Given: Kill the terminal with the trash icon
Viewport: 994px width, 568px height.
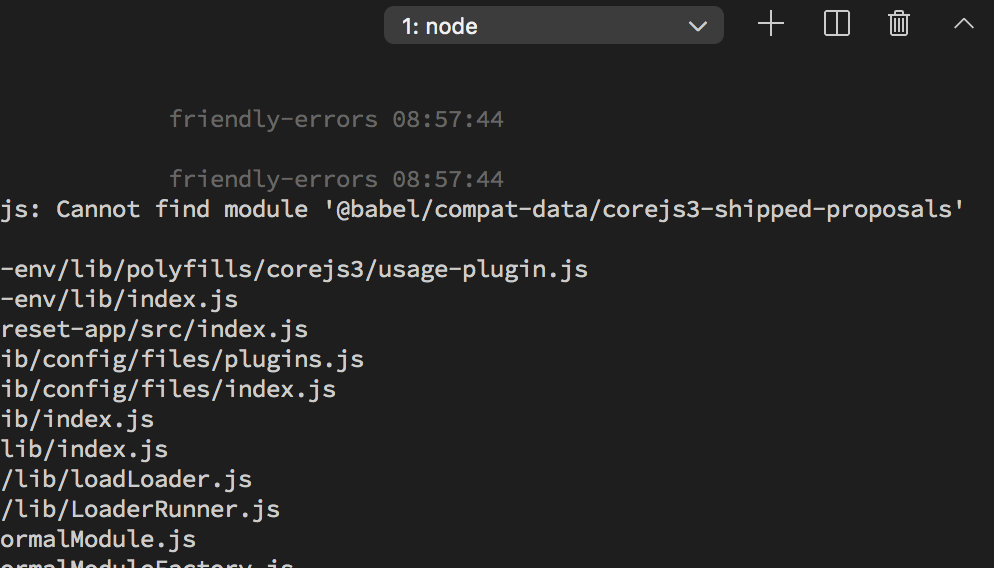Looking at the screenshot, I should (x=898, y=24).
